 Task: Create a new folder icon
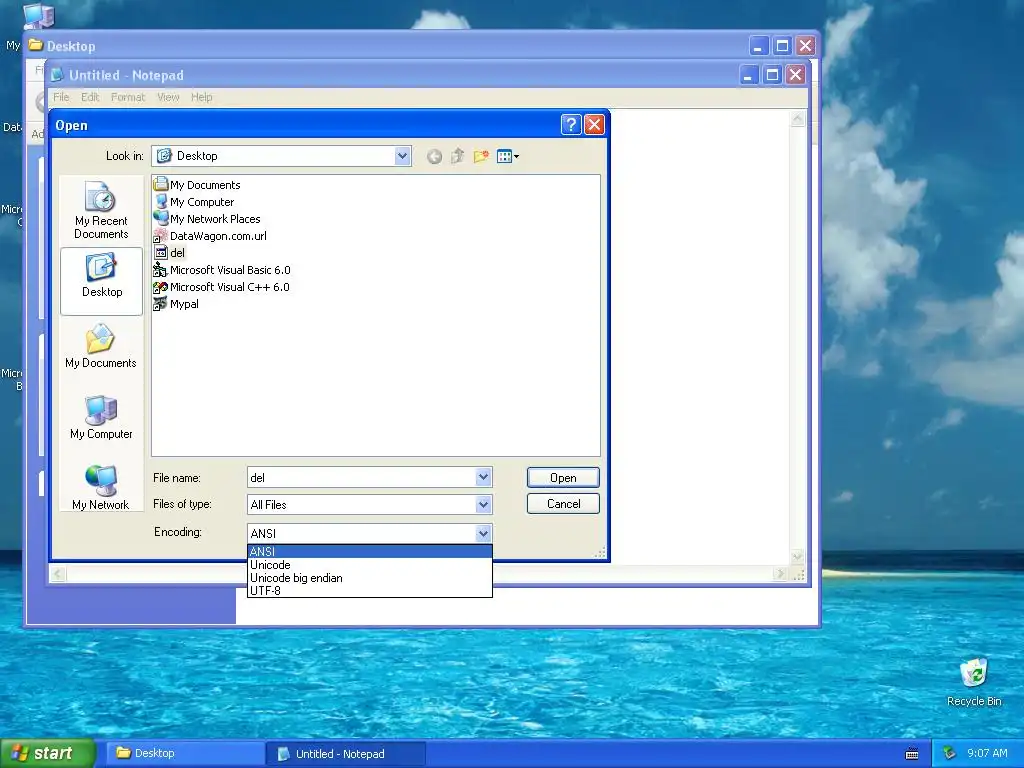click(481, 156)
